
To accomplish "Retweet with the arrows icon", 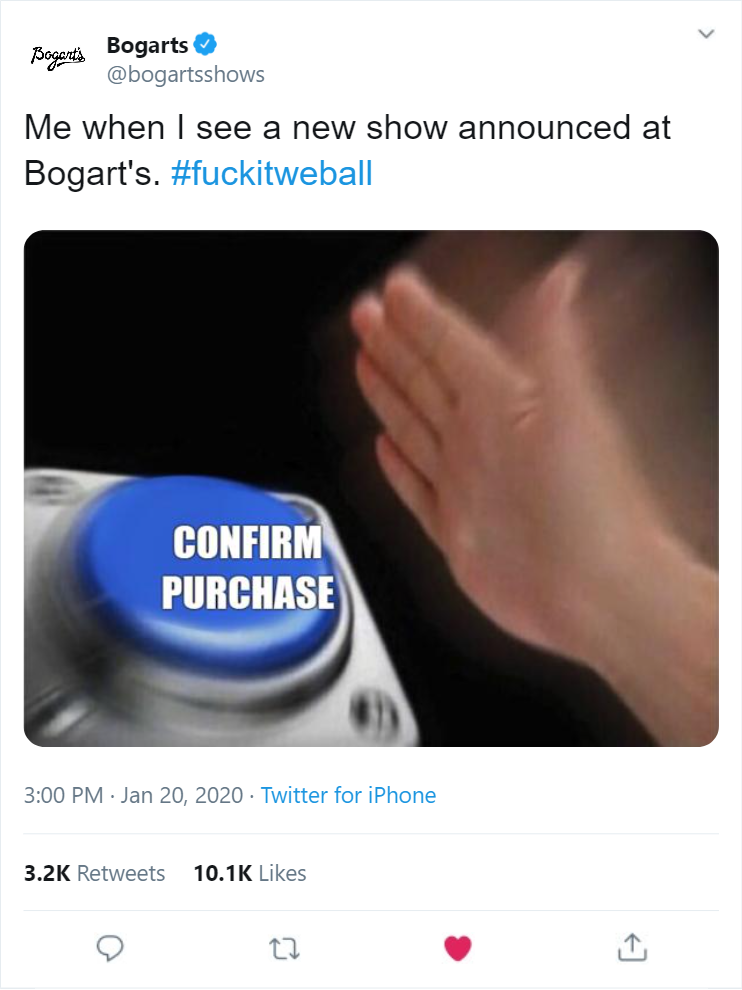I will (x=284, y=946).
